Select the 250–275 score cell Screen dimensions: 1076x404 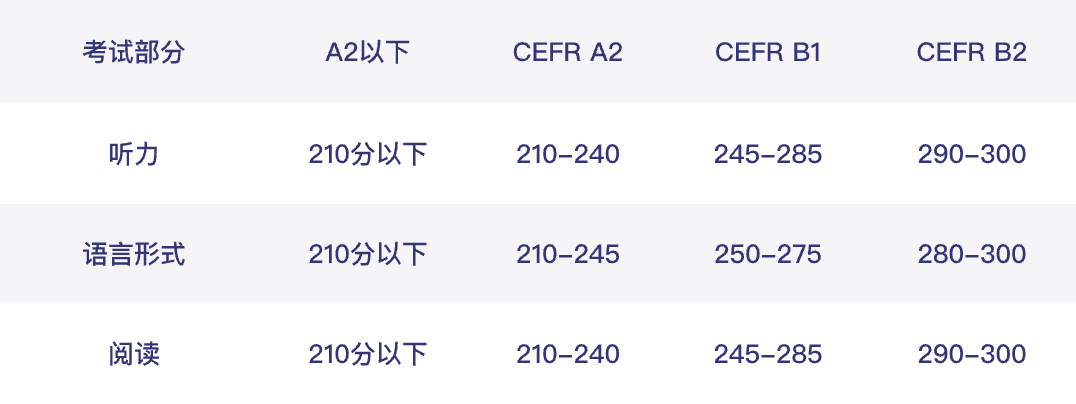click(768, 254)
